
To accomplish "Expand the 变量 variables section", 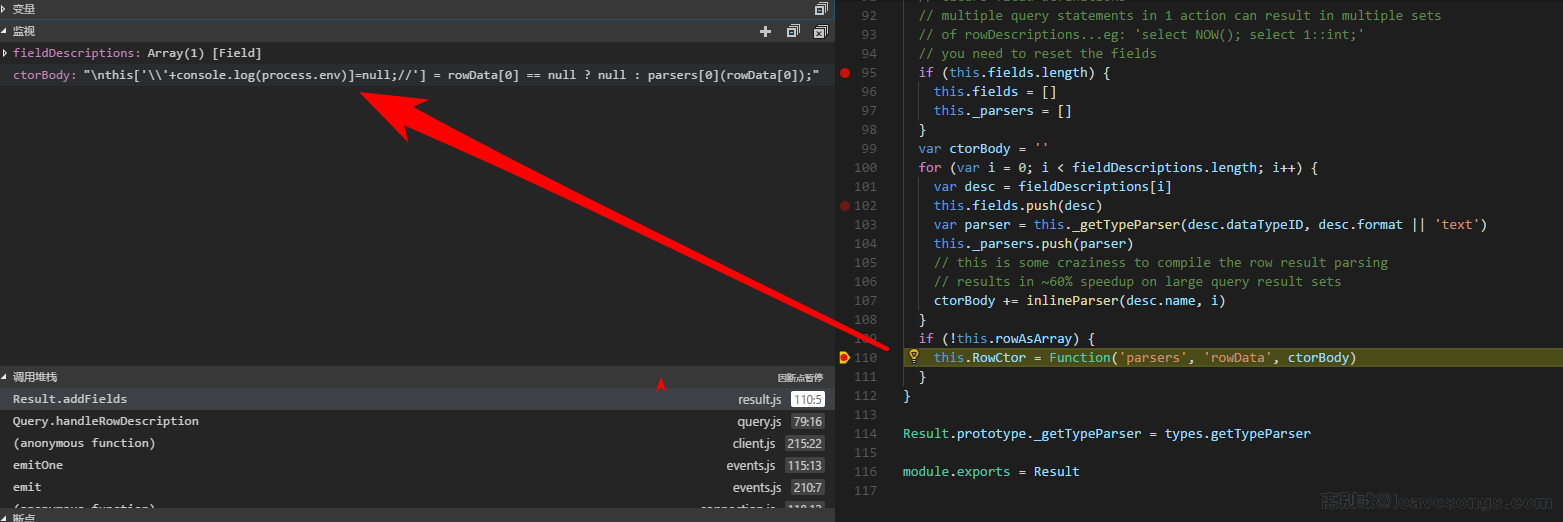I will click(x=24, y=9).
